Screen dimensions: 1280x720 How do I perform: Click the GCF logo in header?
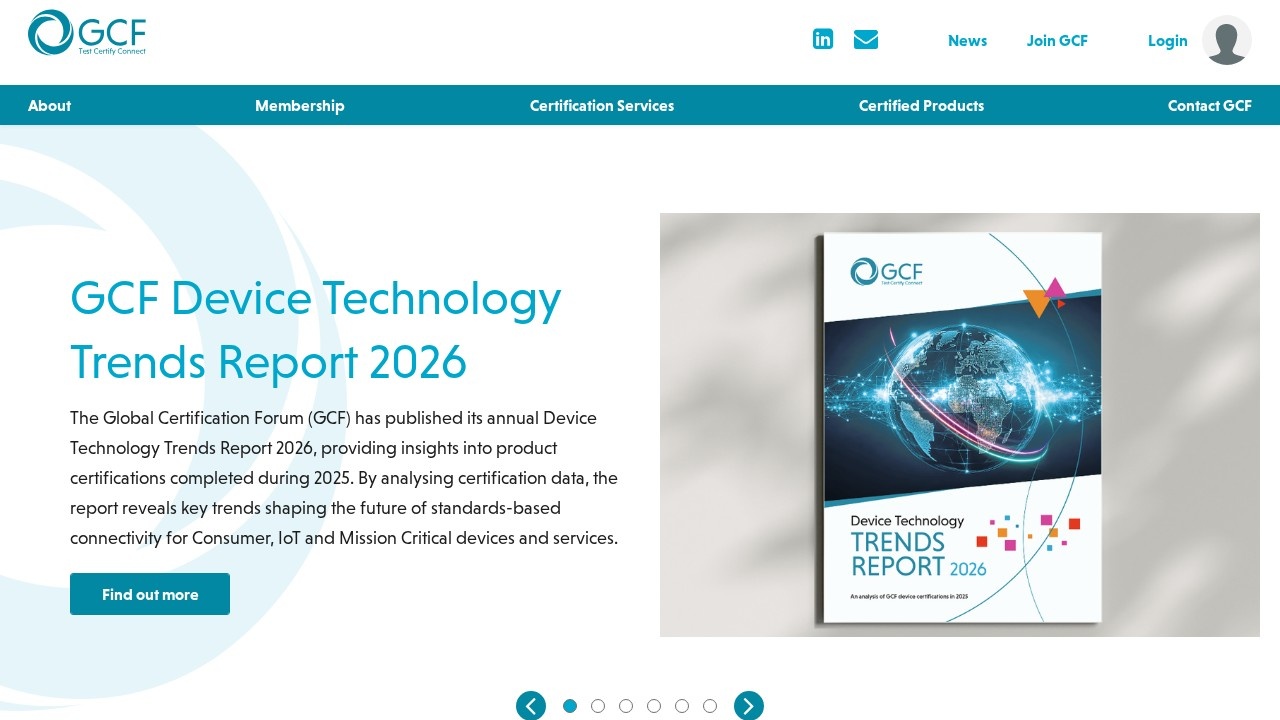[x=87, y=33]
